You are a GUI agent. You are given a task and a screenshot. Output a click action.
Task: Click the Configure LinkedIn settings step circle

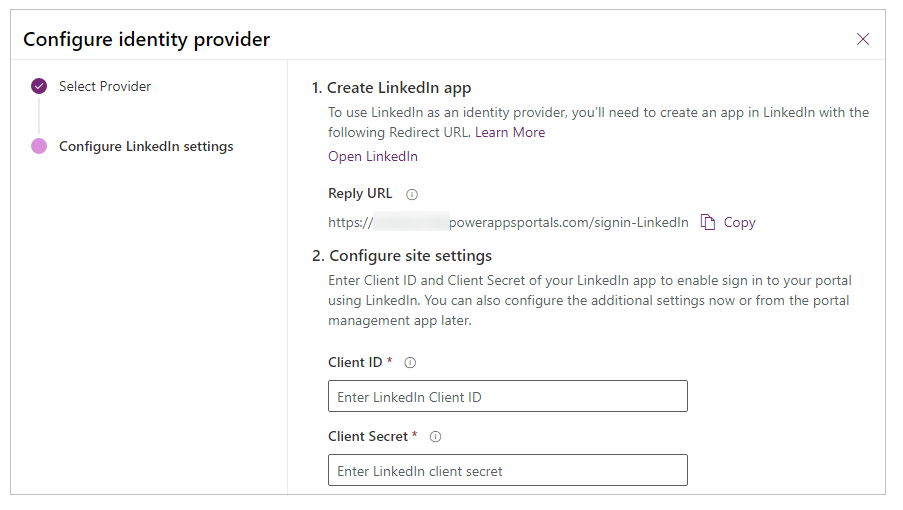pos(39,146)
